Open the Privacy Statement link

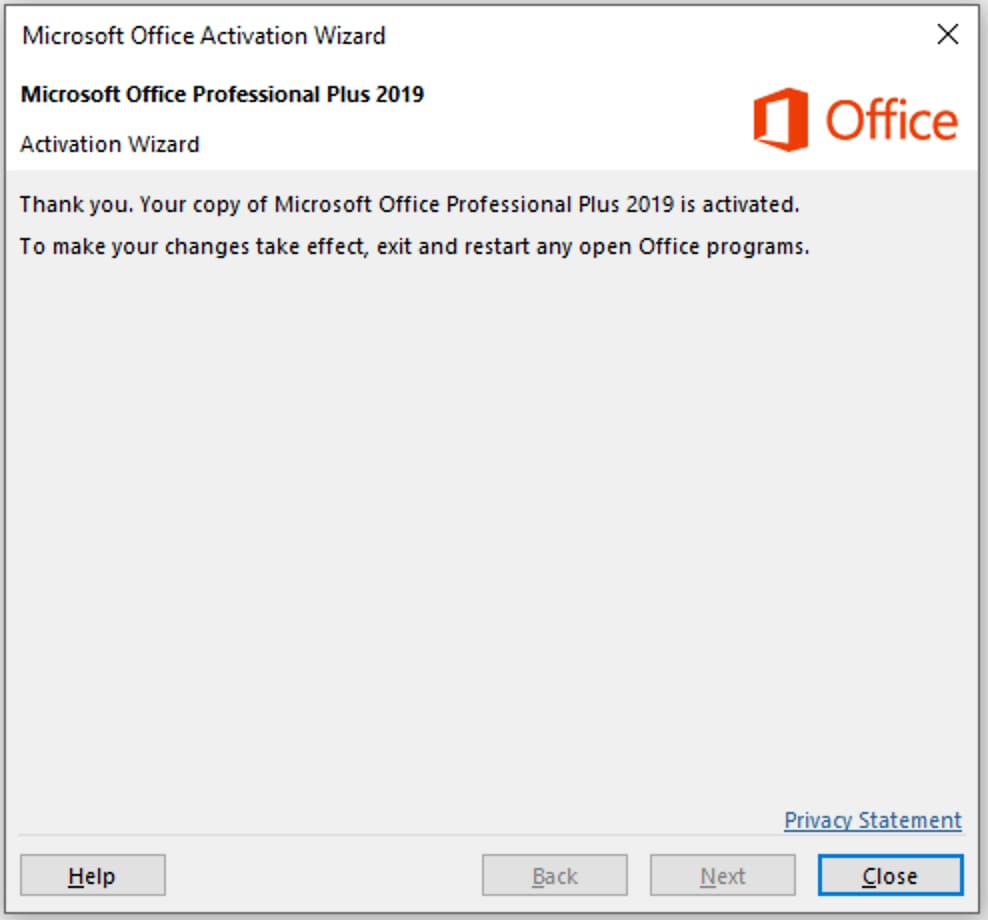pos(872,820)
